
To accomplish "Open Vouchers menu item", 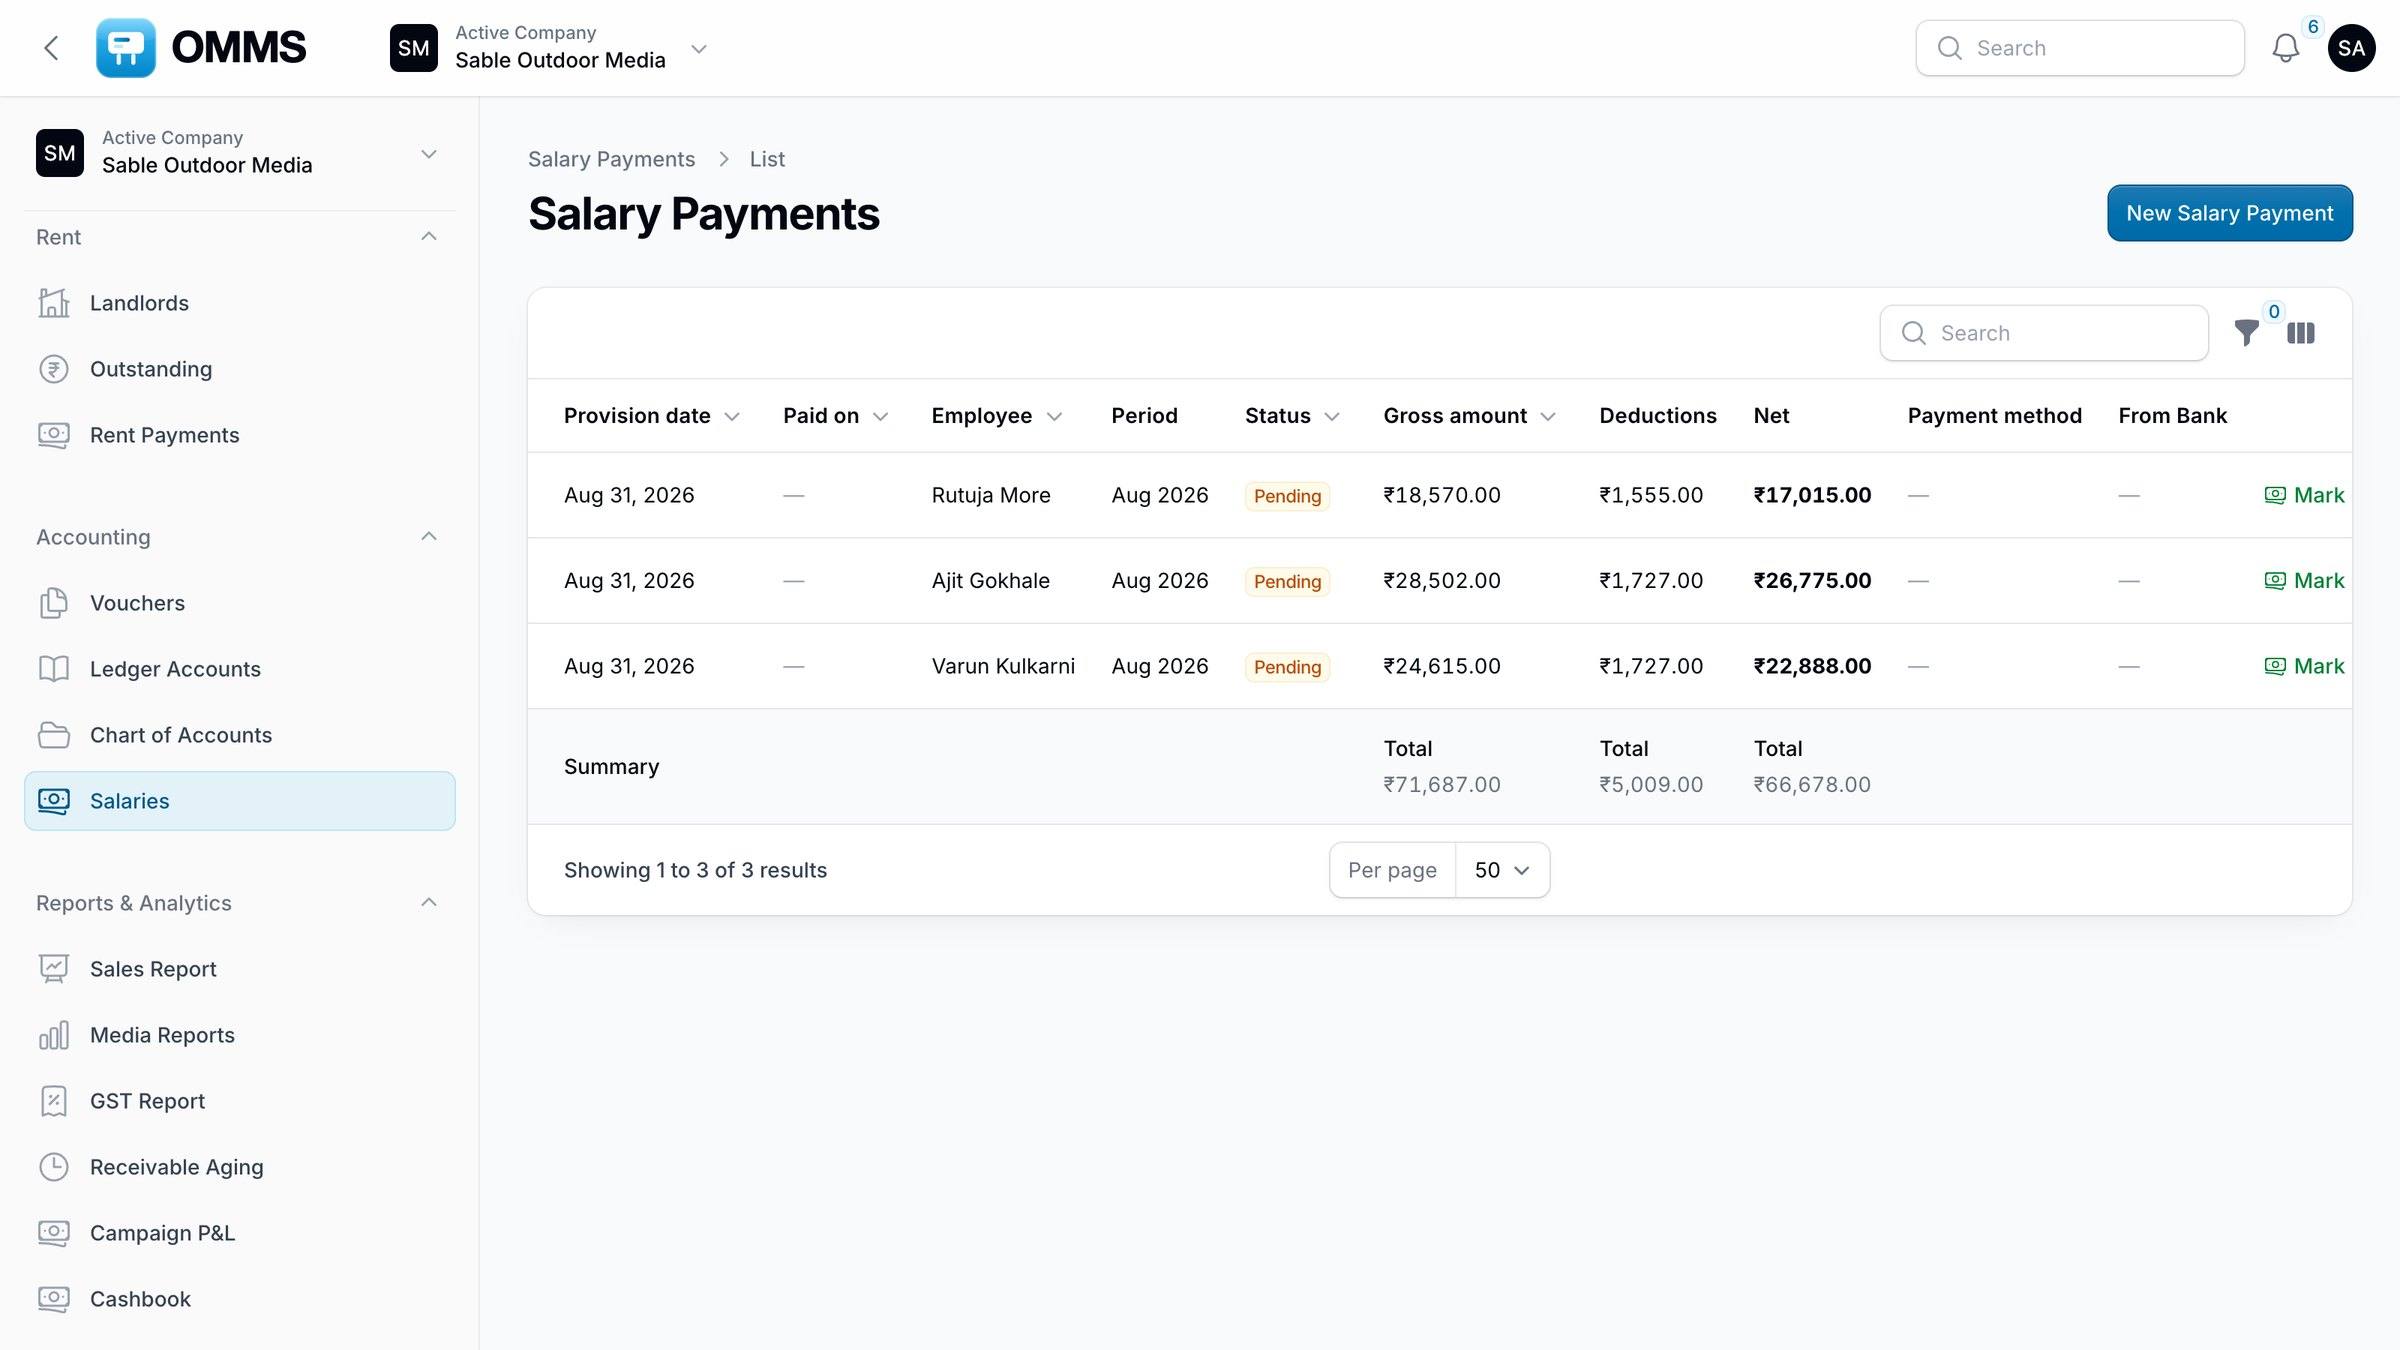I will point(240,603).
